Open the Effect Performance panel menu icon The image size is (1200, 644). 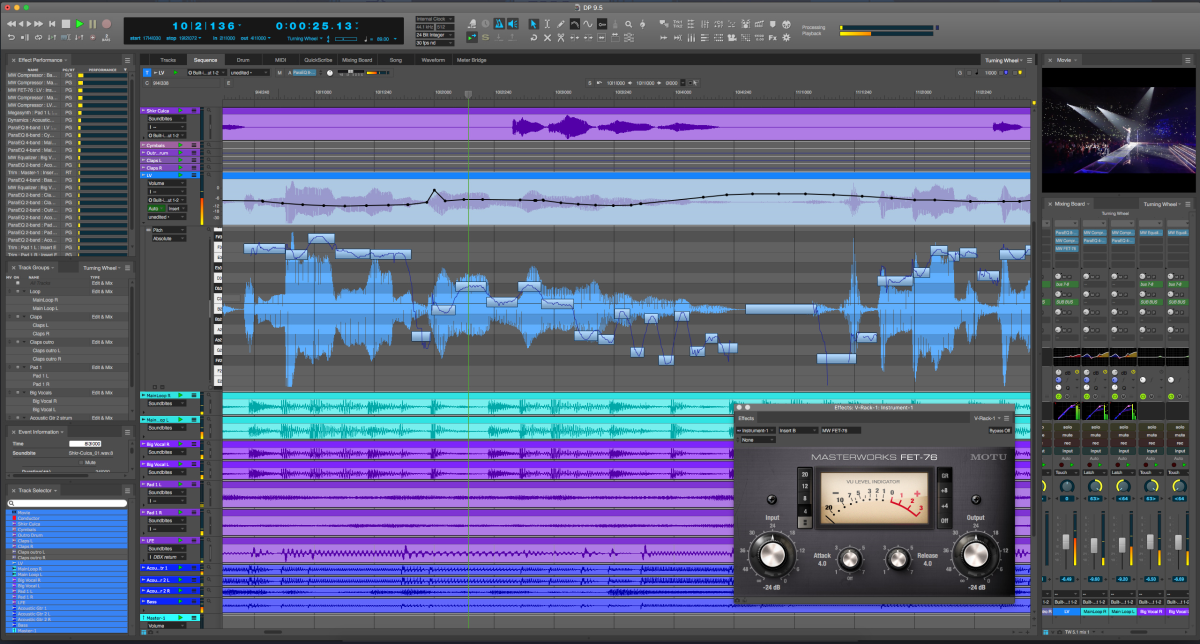(x=127, y=60)
